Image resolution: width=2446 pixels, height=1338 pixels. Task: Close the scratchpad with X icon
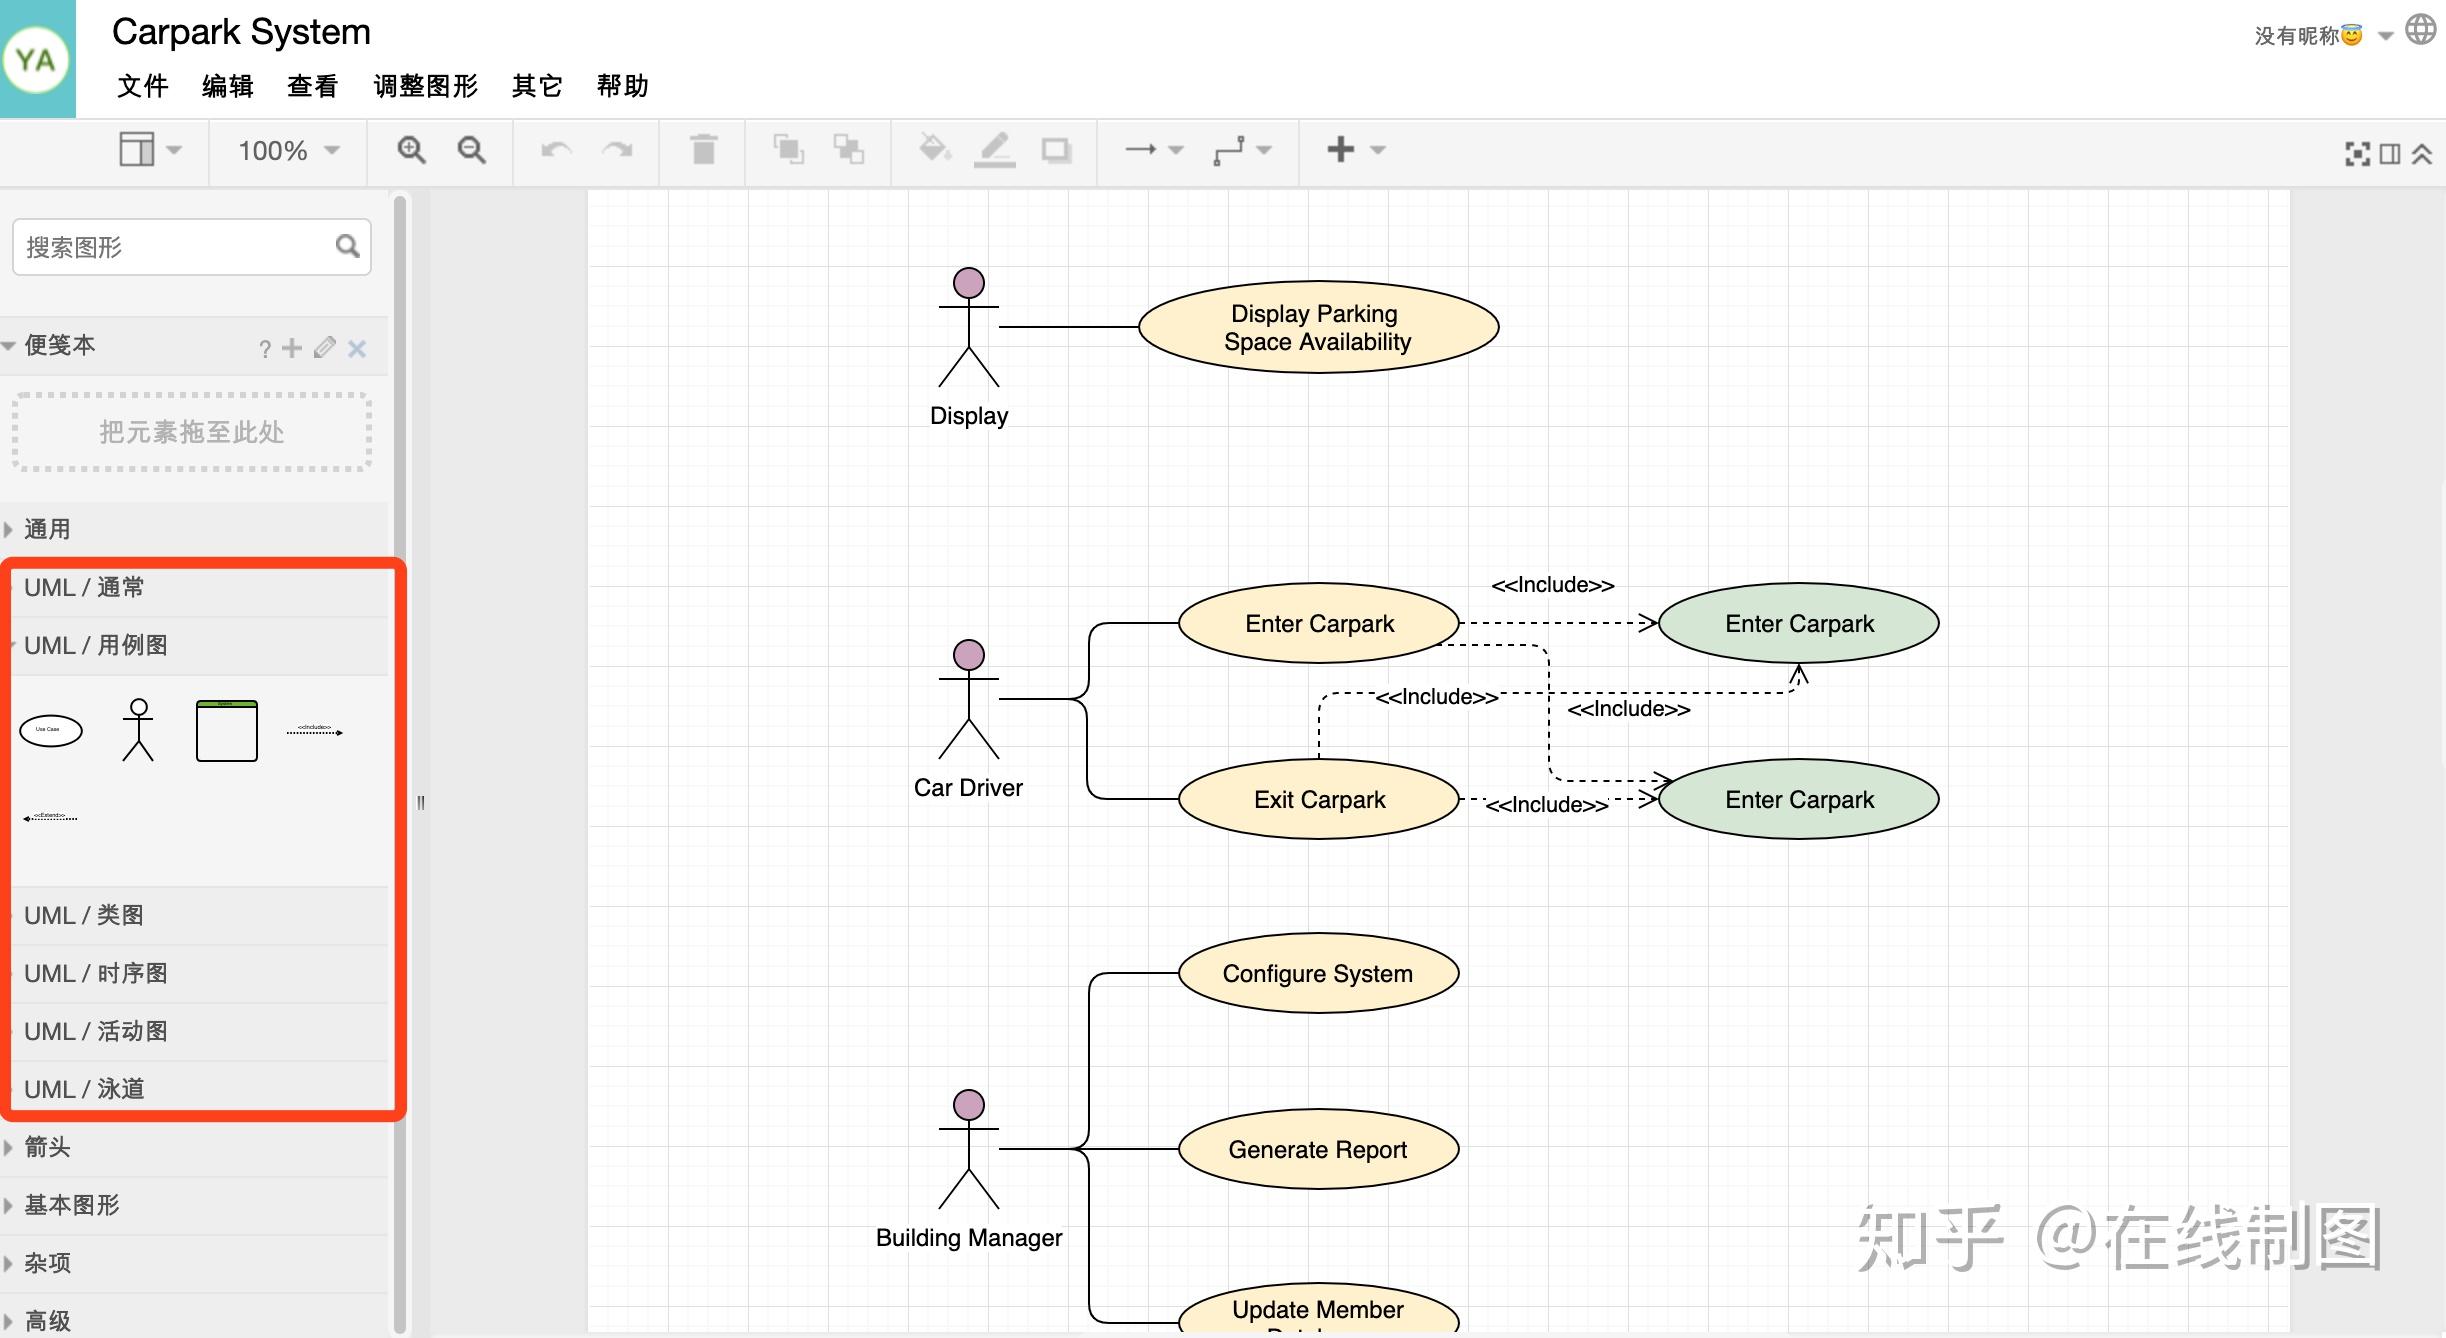point(357,348)
